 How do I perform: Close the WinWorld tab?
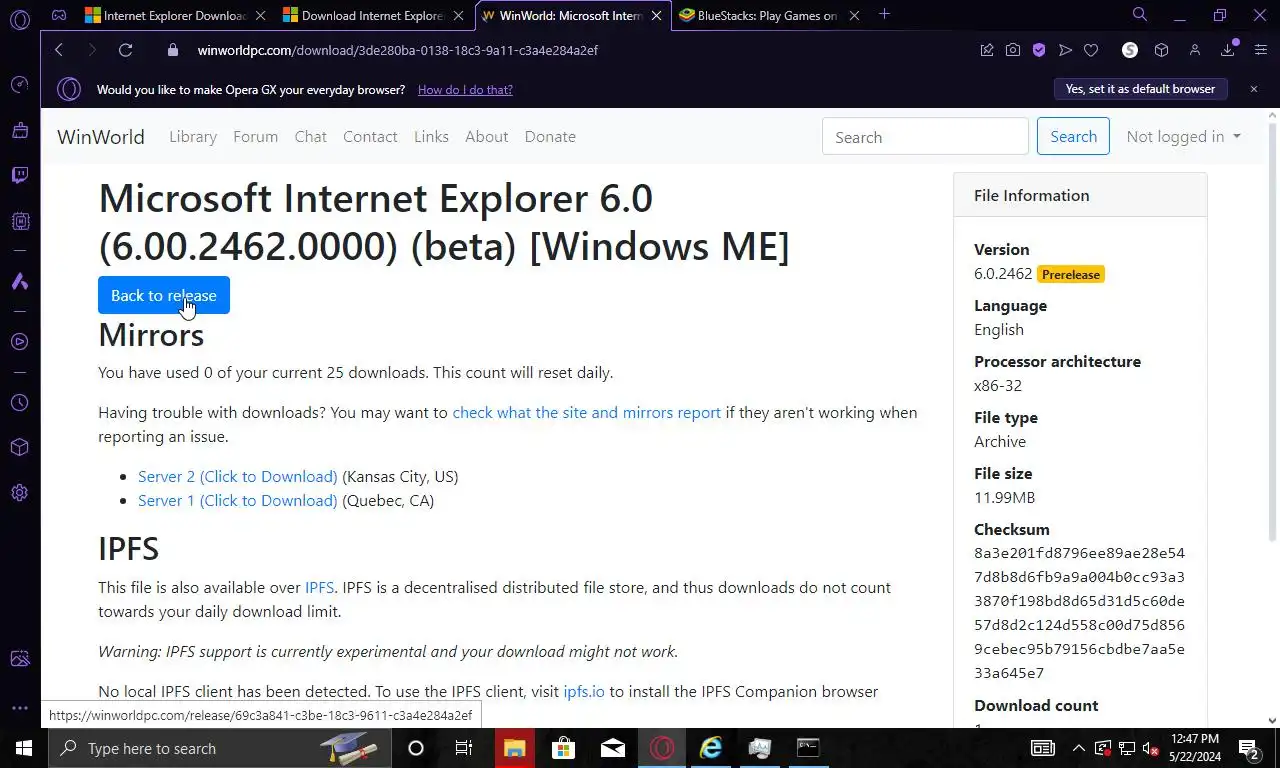[656, 15]
